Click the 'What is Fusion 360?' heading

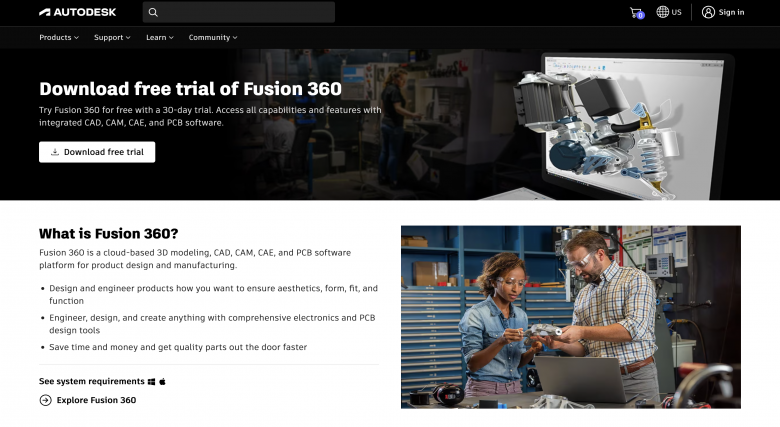pyautogui.click(x=108, y=233)
